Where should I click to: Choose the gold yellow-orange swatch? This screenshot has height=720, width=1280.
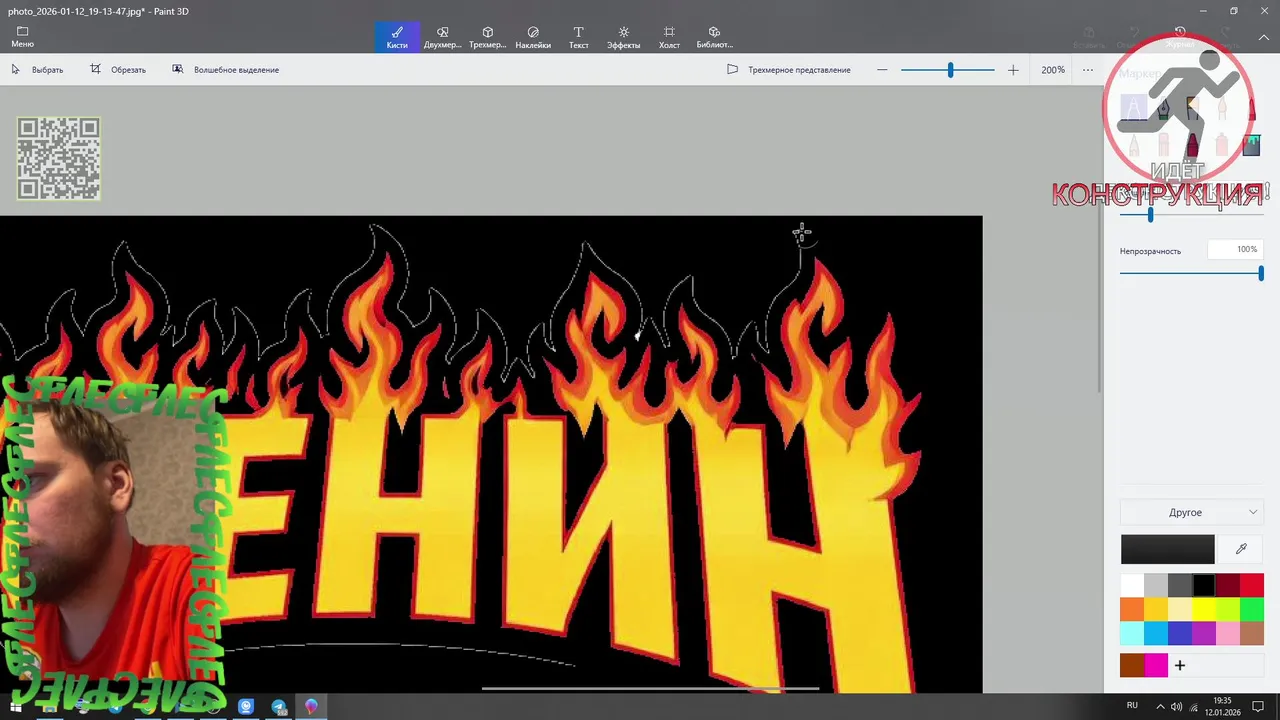click(x=1156, y=609)
